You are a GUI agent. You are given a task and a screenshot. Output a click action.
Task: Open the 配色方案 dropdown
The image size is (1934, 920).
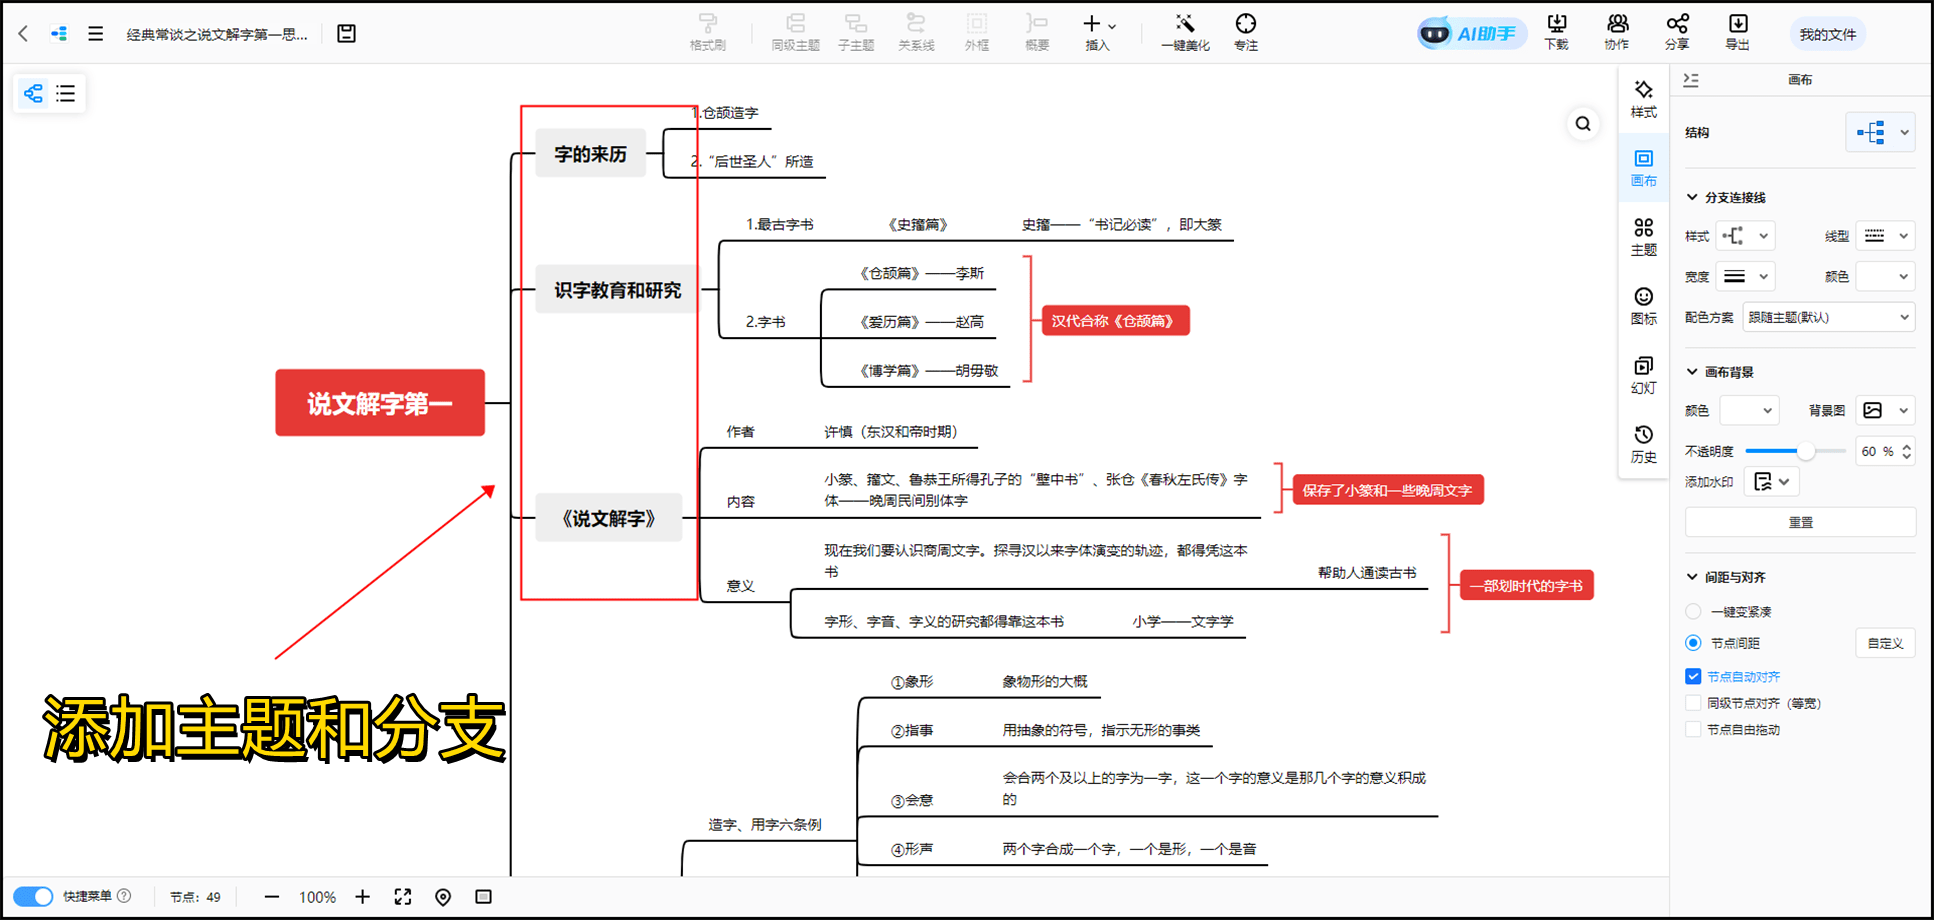pyautogui.click(x=1828, y=317)
